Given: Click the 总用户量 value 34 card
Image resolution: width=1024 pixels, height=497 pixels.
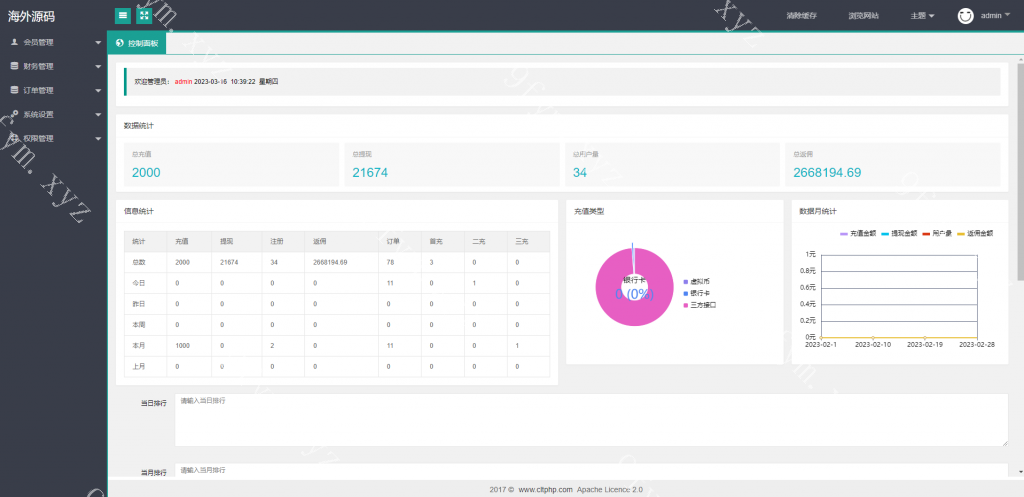Looking at the screenshot, I should pyautogui.click(x=672, y=165).
